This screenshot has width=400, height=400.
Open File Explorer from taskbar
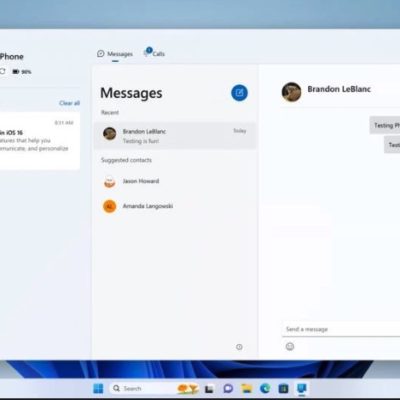tap(247, 388)
